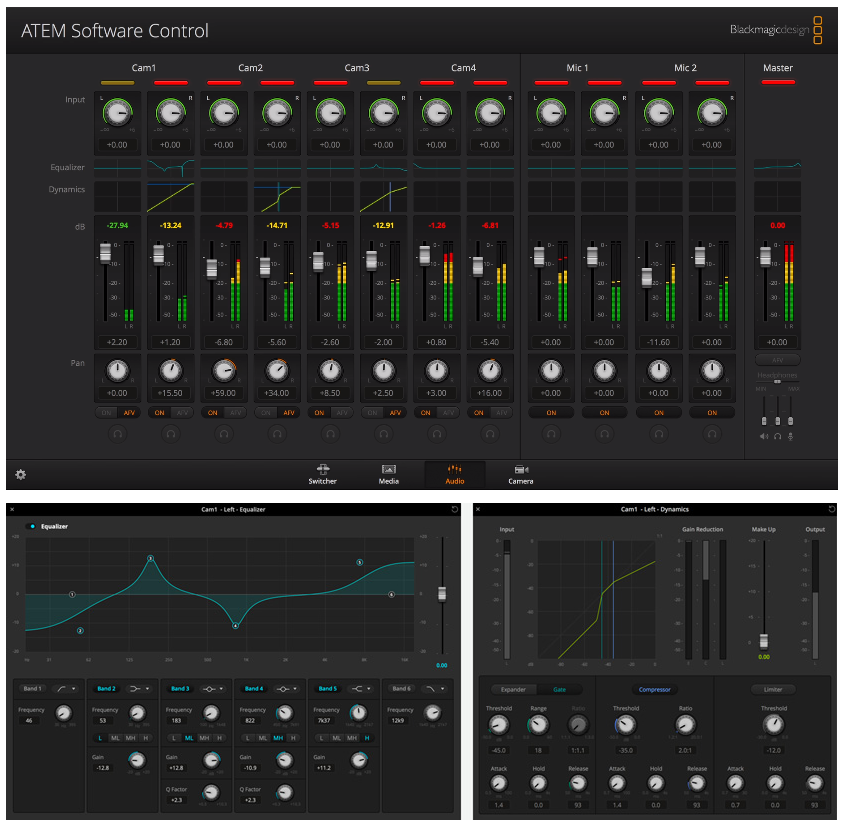The image size is (844, 826).
Task: Open the settings gear icon
Action: (x=20, y=475)
